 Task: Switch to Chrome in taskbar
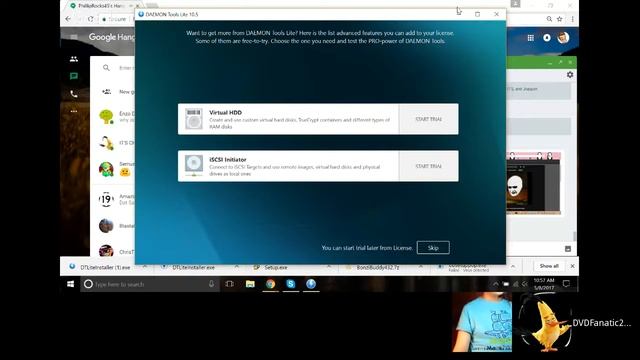[270, 284]
